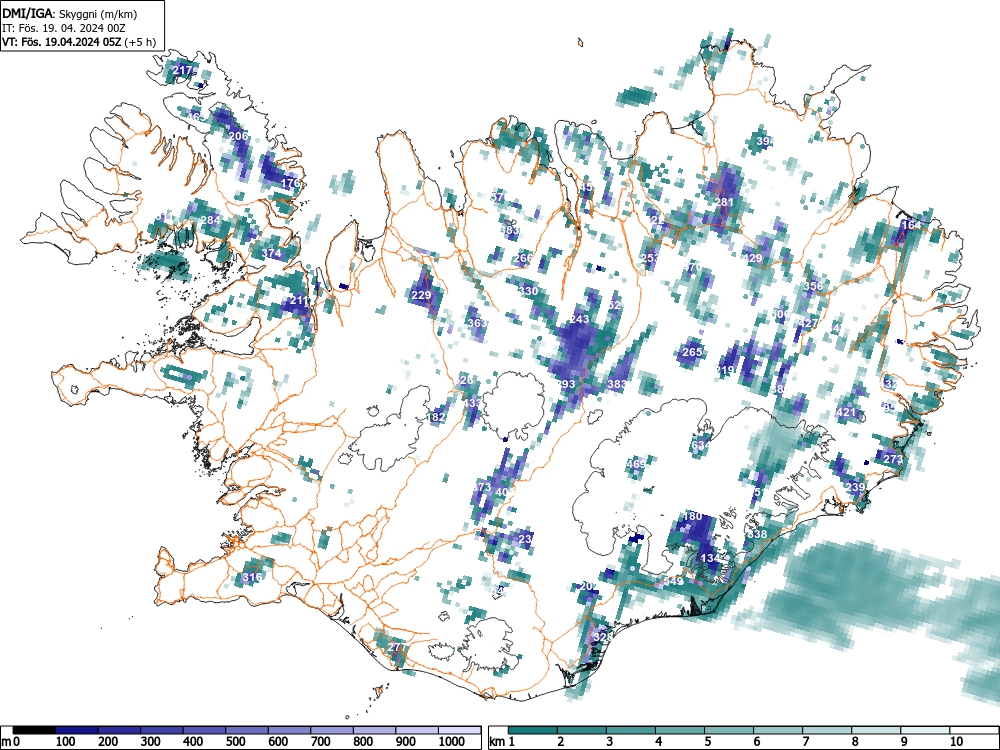Click the '5' label on the km scale
The image size is (1000, 750).
pos(707,742)
